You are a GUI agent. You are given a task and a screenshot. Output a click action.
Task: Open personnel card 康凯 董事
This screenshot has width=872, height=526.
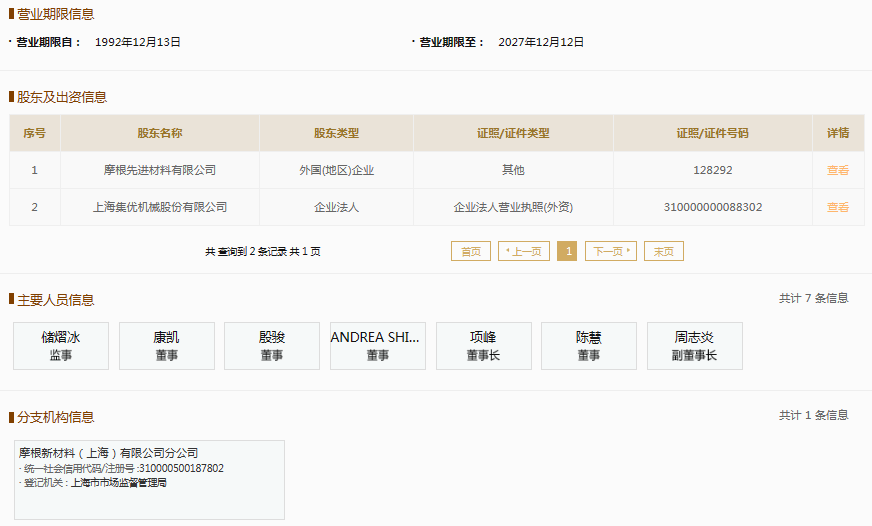pos(167,346)
